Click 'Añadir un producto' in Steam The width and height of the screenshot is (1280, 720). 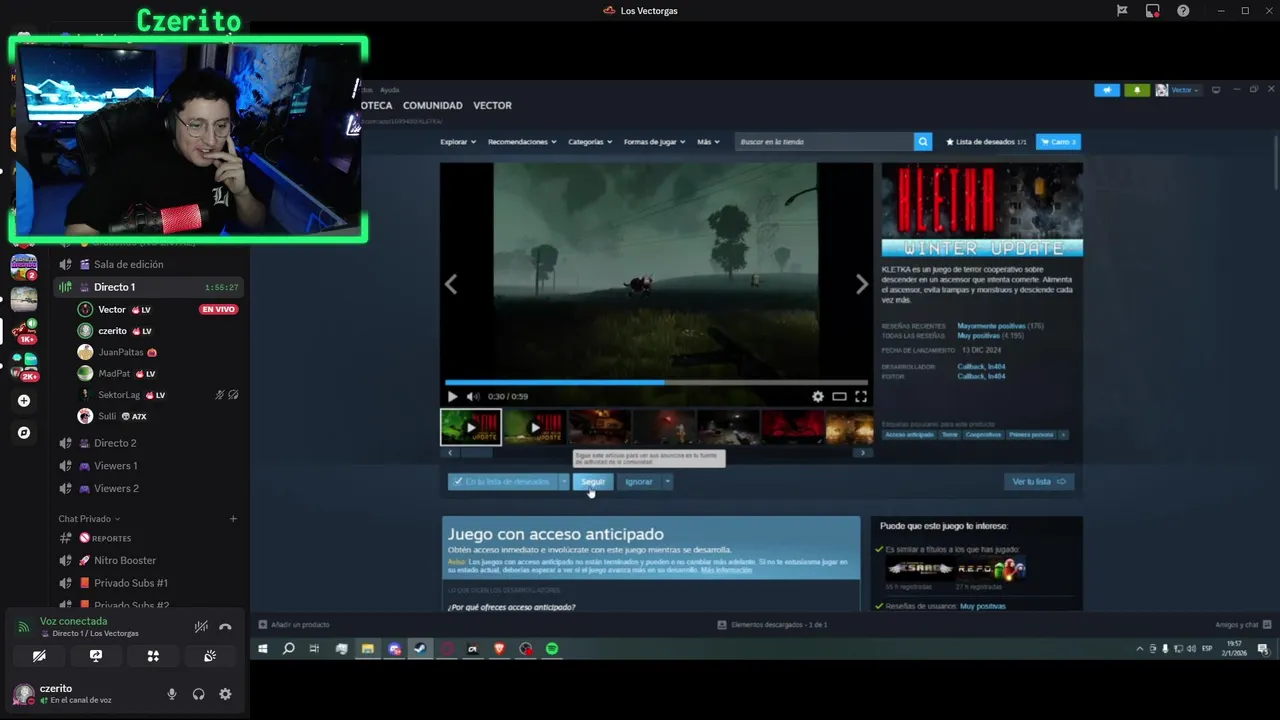pyautogui.click(x=293, y=625)
